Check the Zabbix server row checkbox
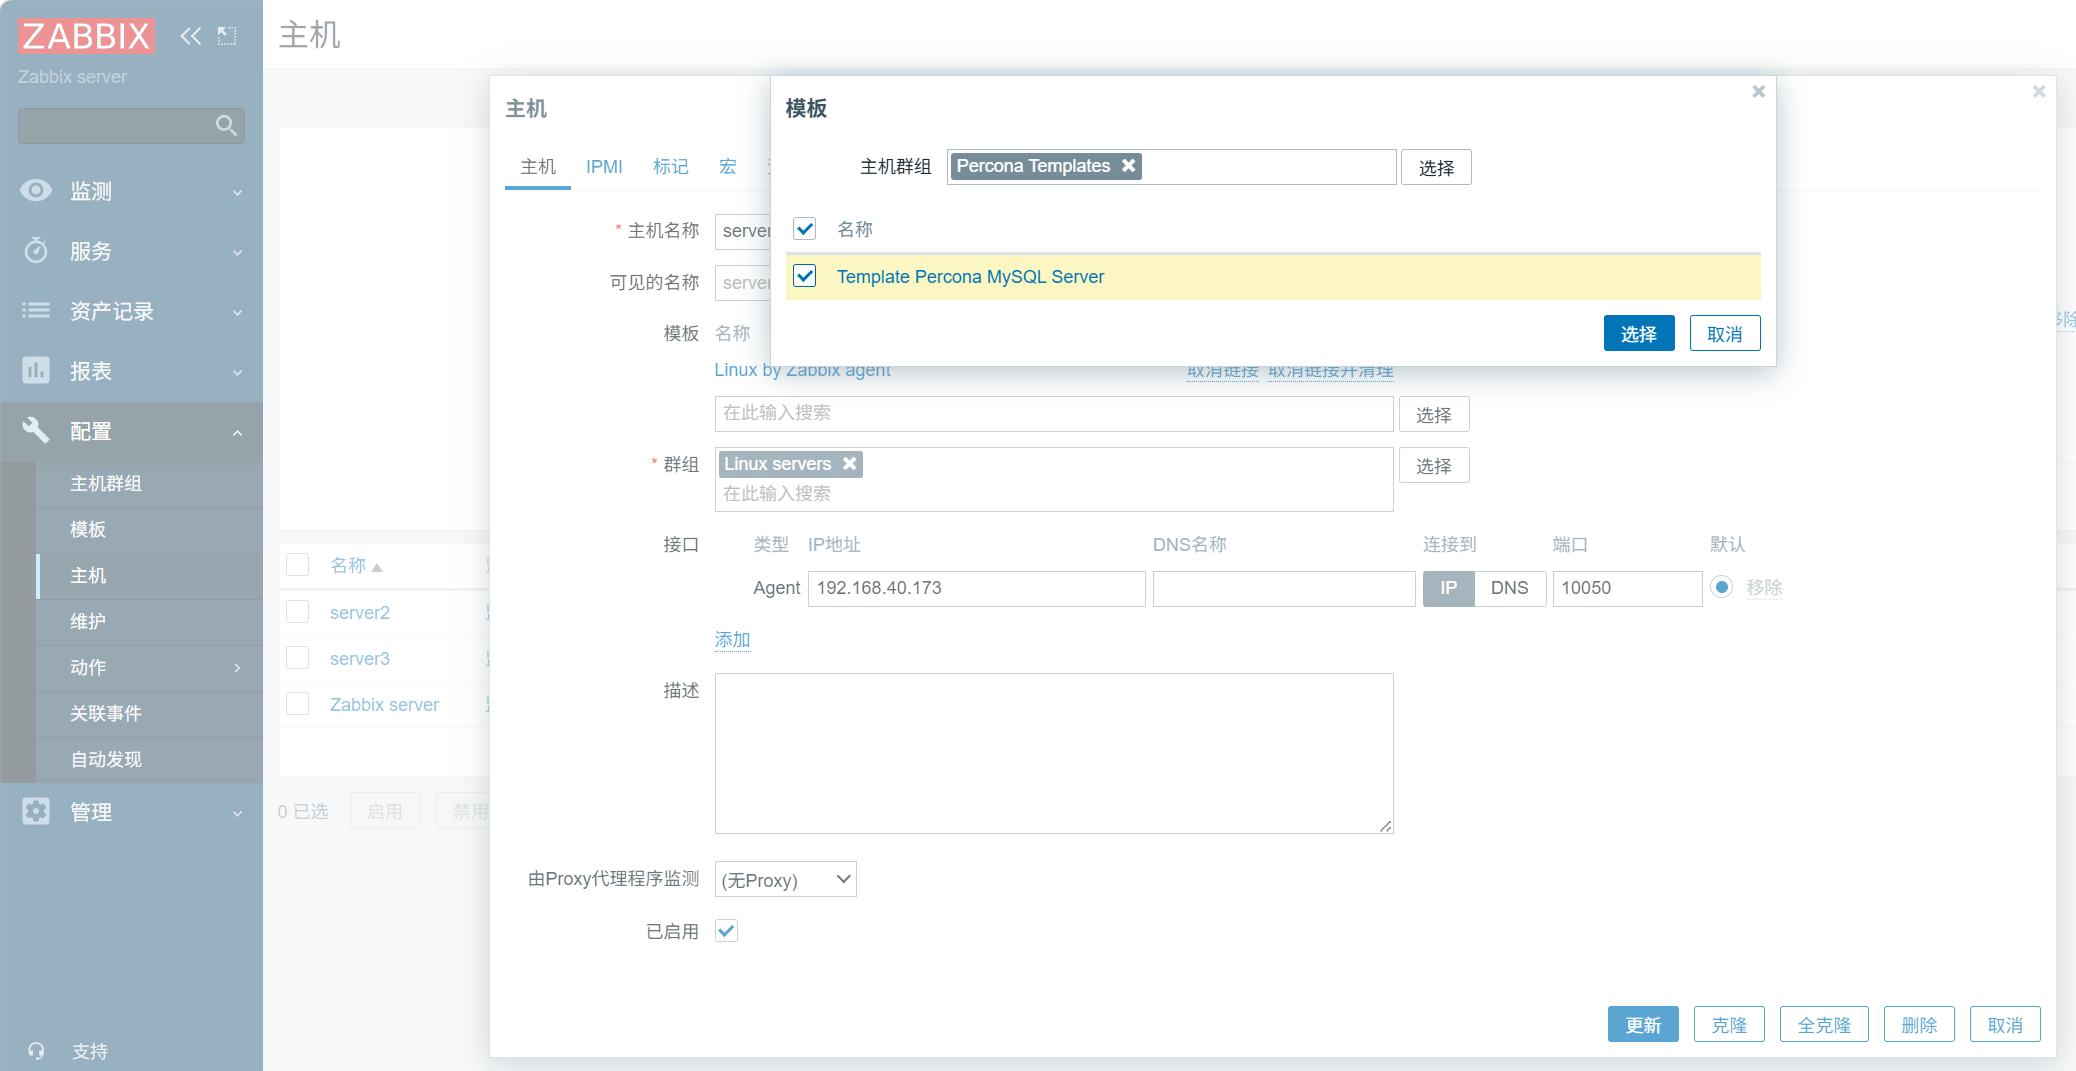2076x1071 pixels. click(x=298, y=704)
